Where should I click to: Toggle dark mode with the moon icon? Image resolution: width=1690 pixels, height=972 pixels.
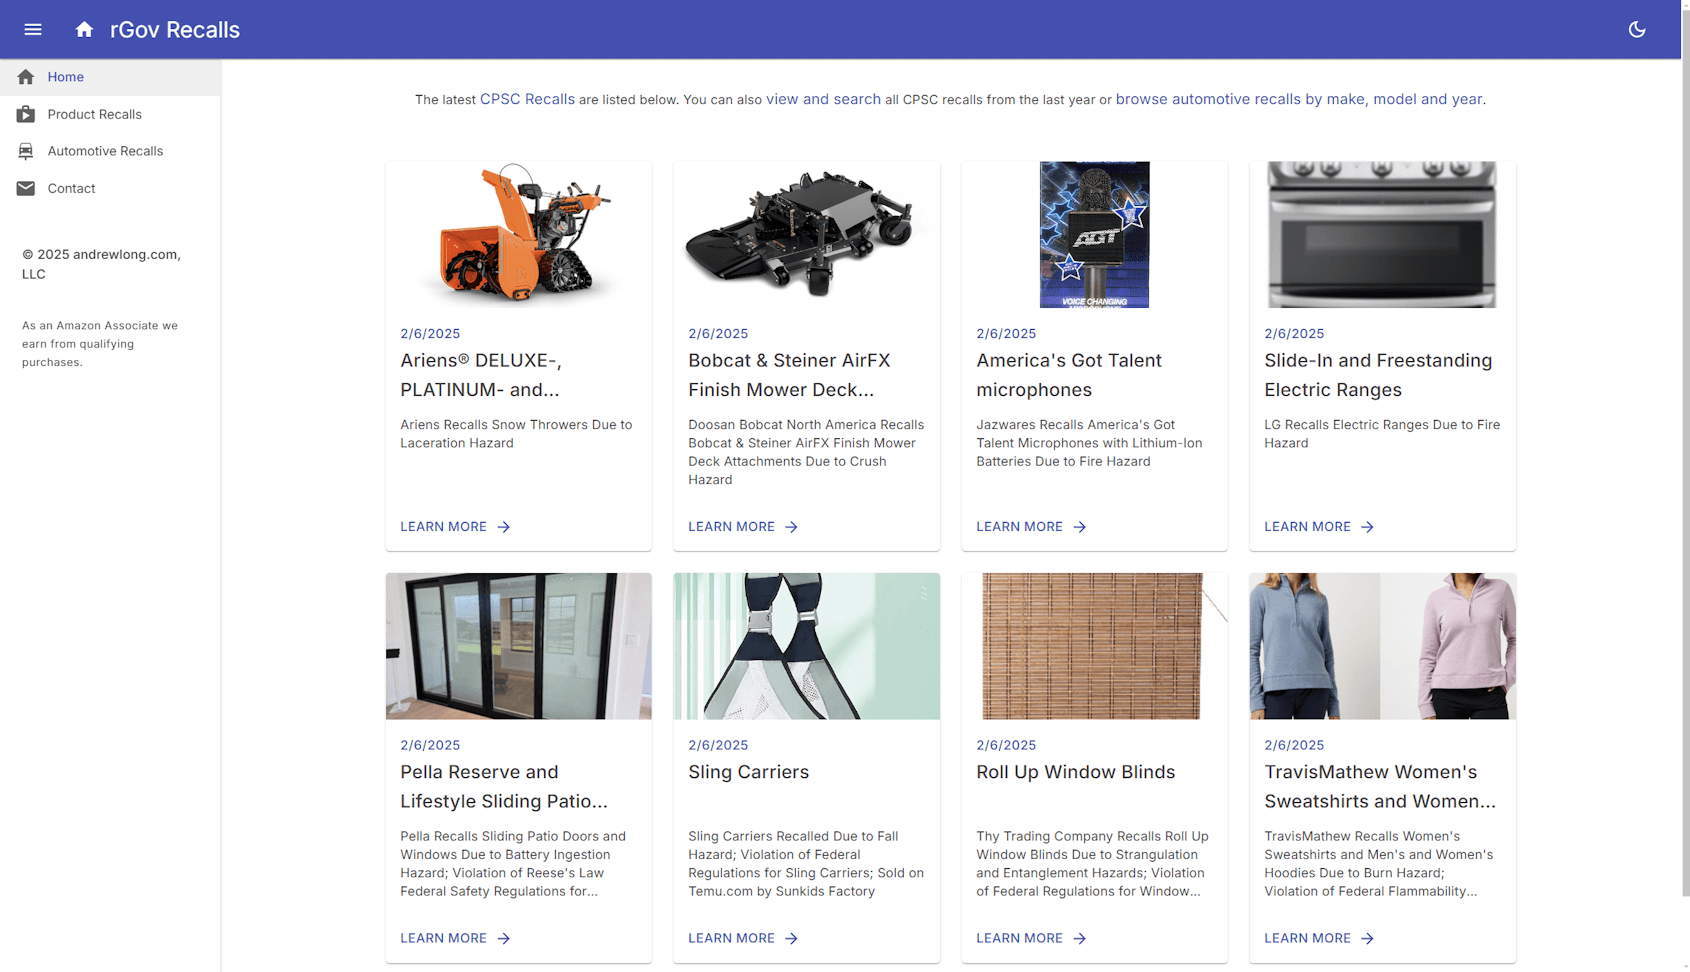click(1637, 29)
